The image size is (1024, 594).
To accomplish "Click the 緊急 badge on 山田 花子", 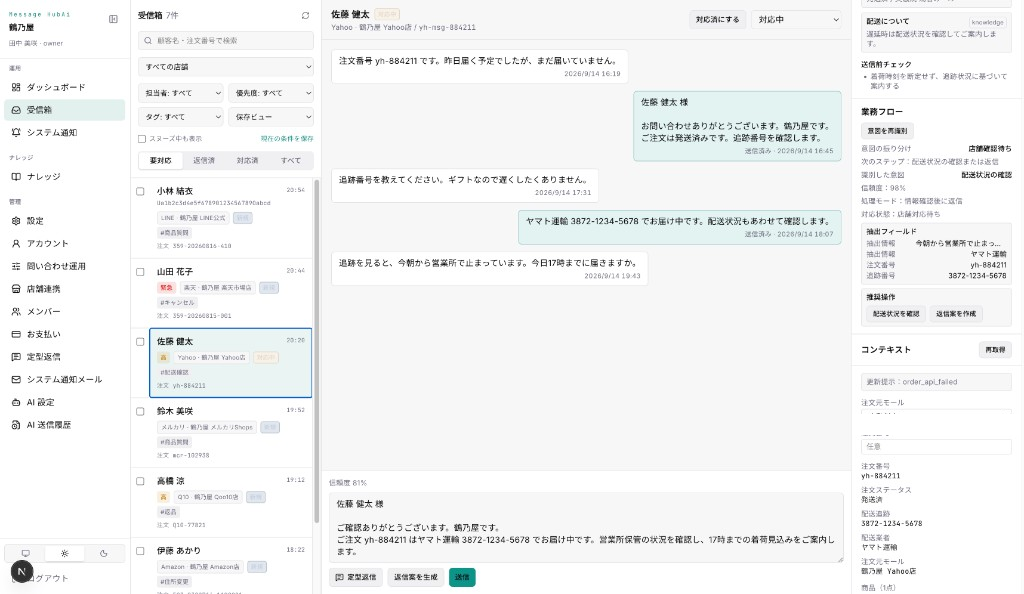I will pyautogui.click(x=167, y=287).
